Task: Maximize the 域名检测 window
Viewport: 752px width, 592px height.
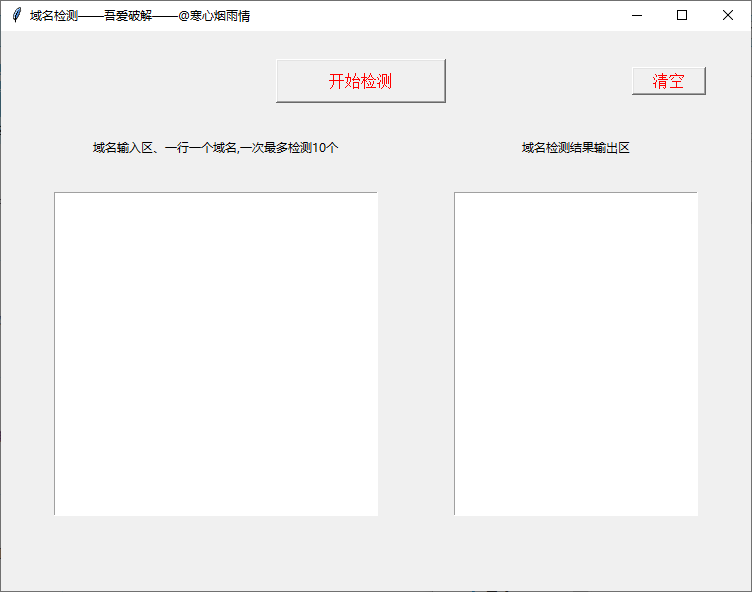Action: pos(682,15)
